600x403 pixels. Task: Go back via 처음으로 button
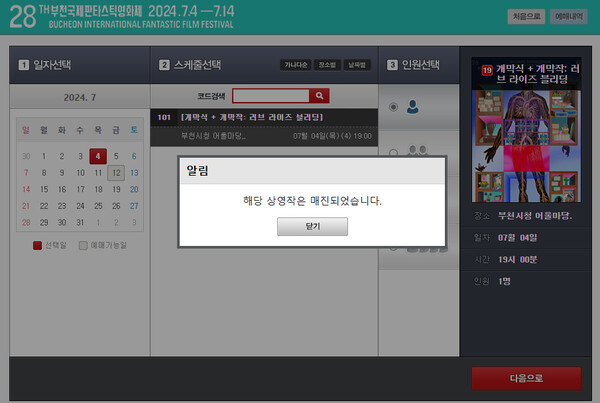[526, 16]
